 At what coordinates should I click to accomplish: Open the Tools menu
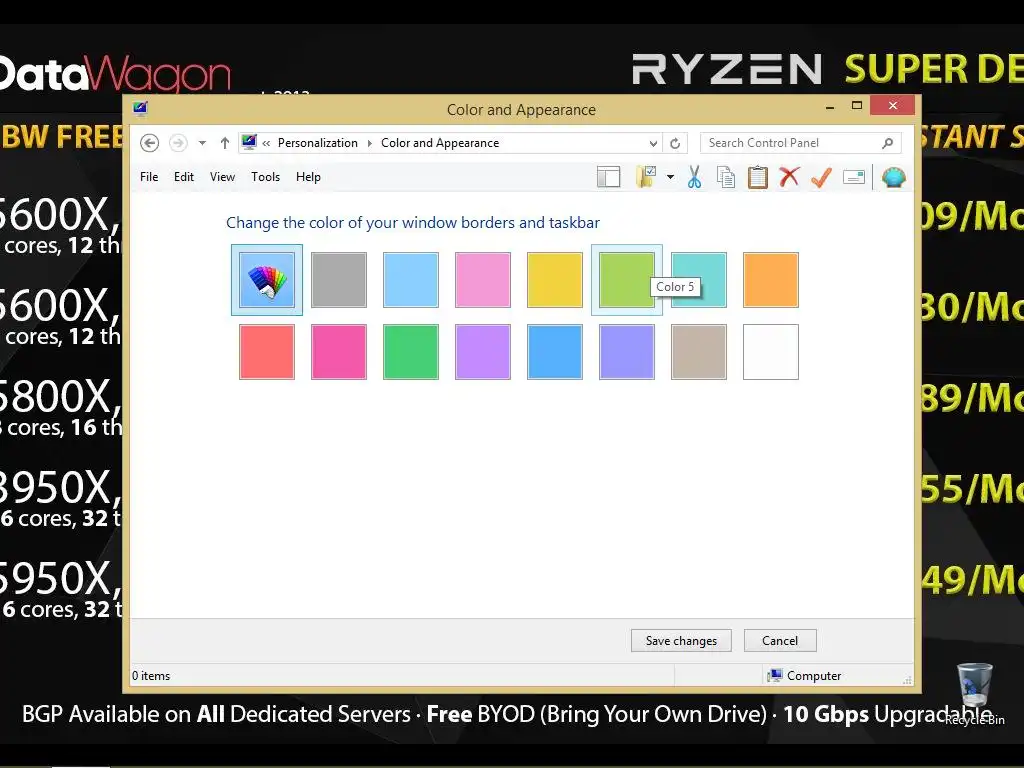coord(265,177)
